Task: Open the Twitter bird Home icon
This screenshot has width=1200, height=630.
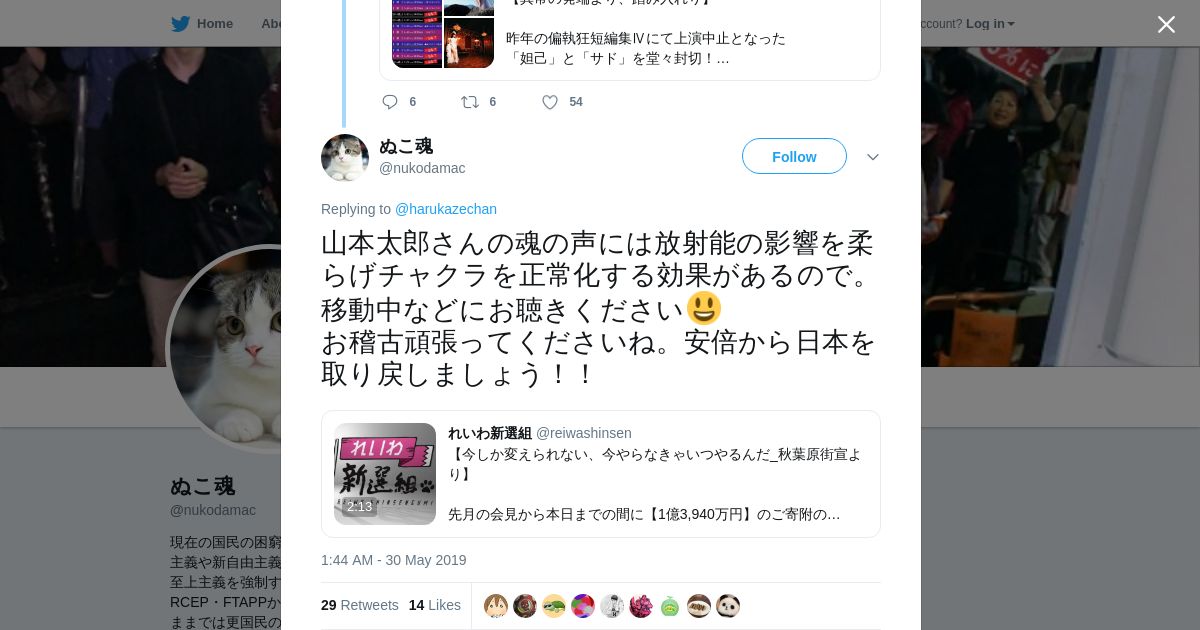Action: coord(181,23)
